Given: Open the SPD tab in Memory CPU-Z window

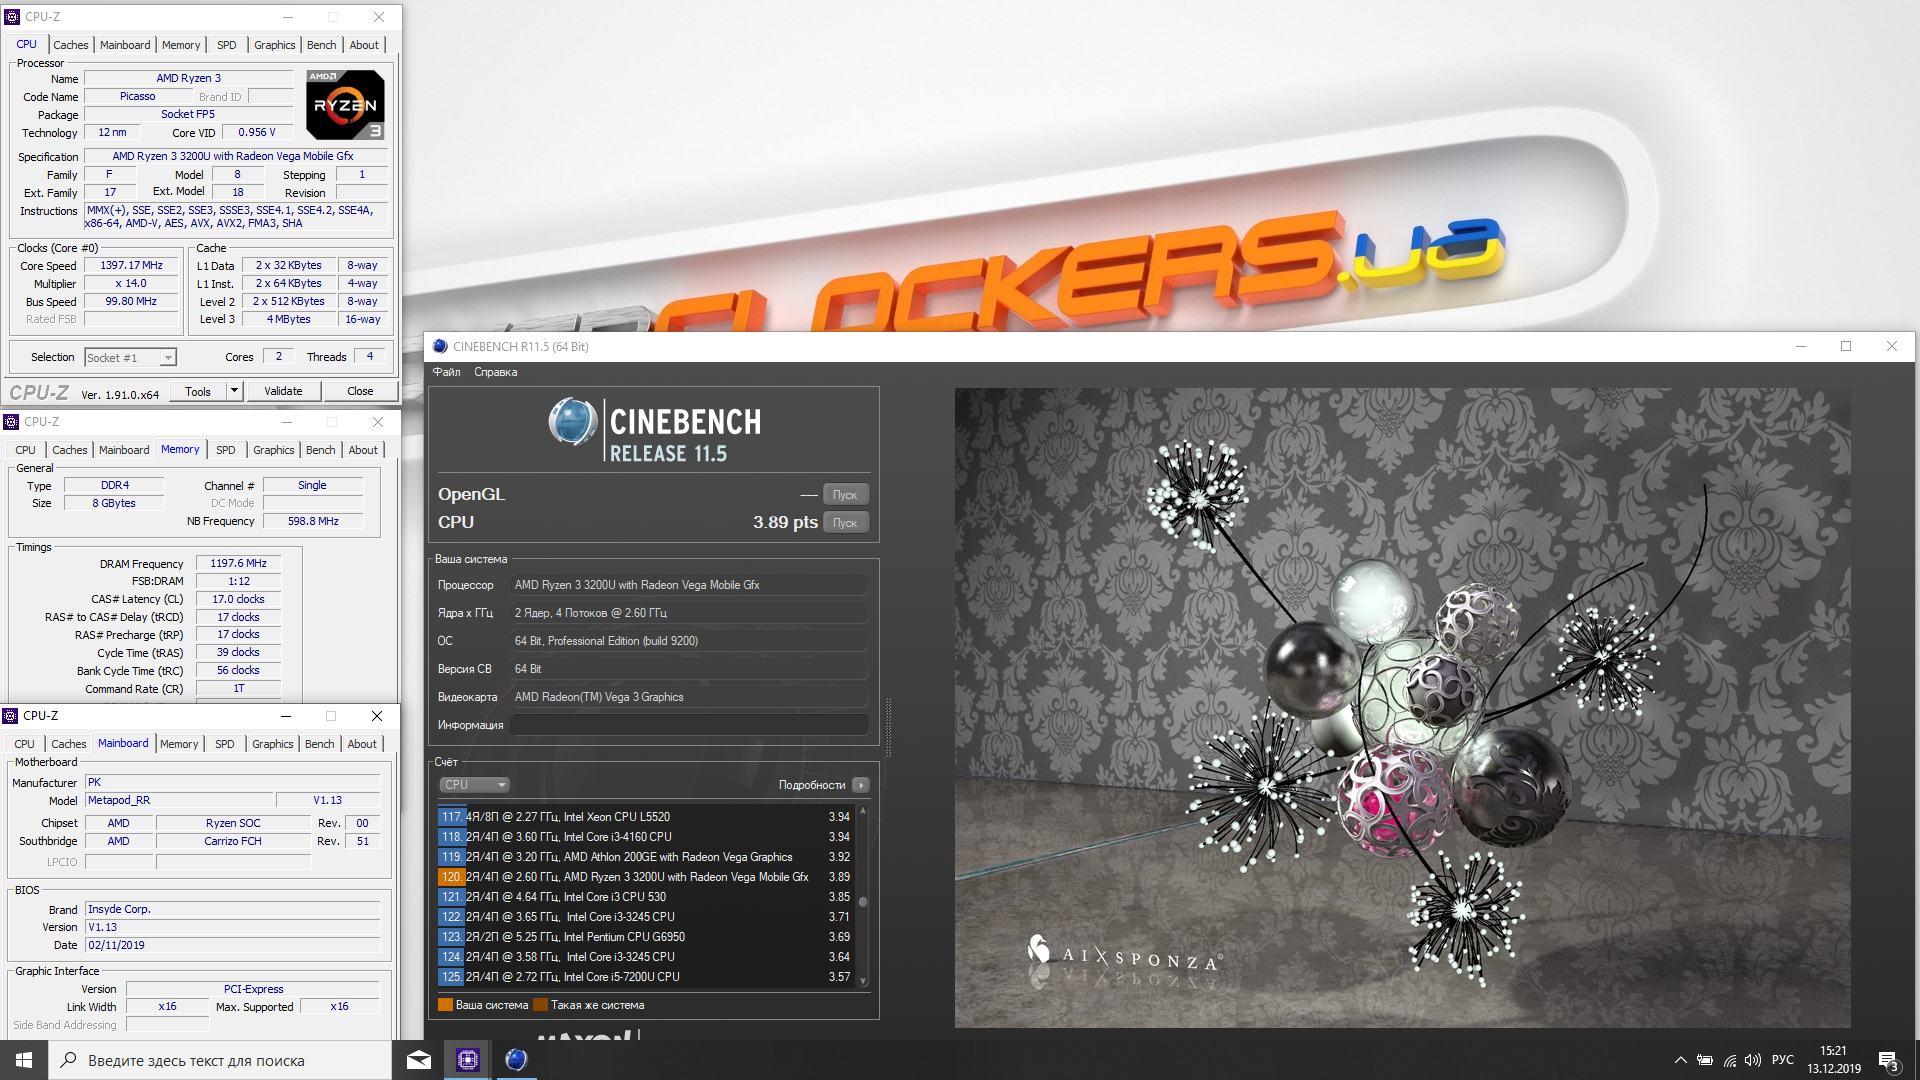Looking at the screenshot, I should [226, 450].
